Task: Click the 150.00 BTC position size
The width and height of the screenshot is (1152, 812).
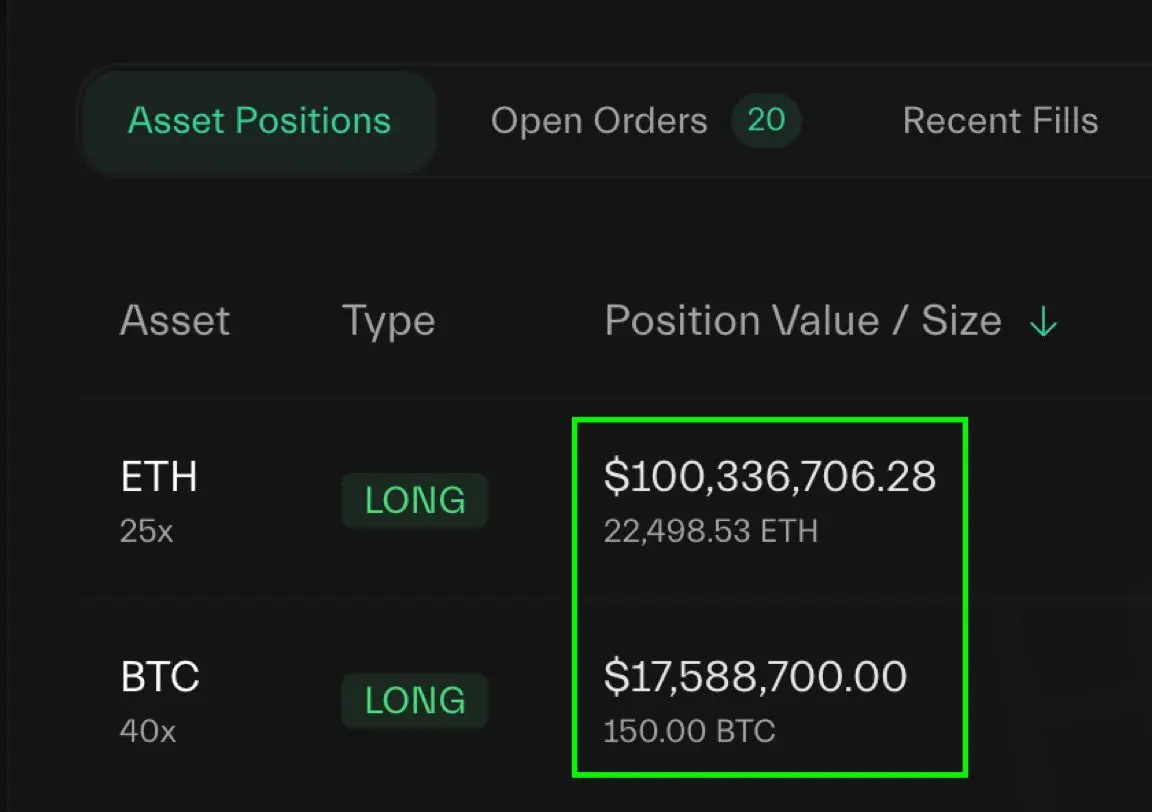Action: point(689,731)
